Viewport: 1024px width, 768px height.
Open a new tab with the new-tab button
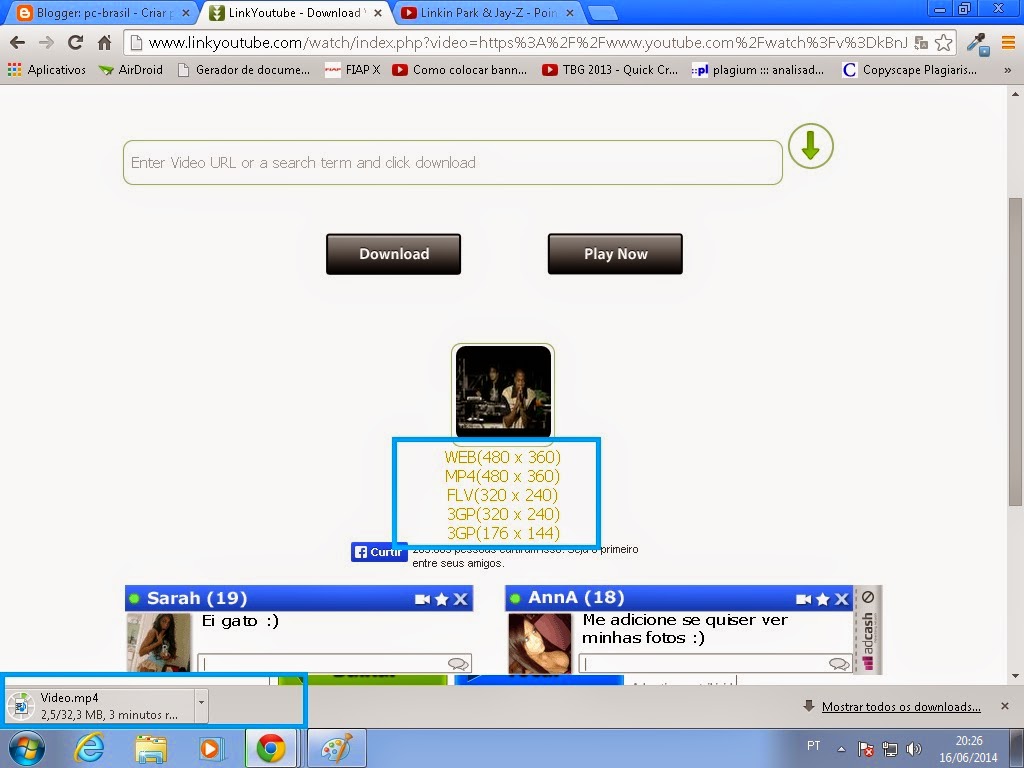602,12
